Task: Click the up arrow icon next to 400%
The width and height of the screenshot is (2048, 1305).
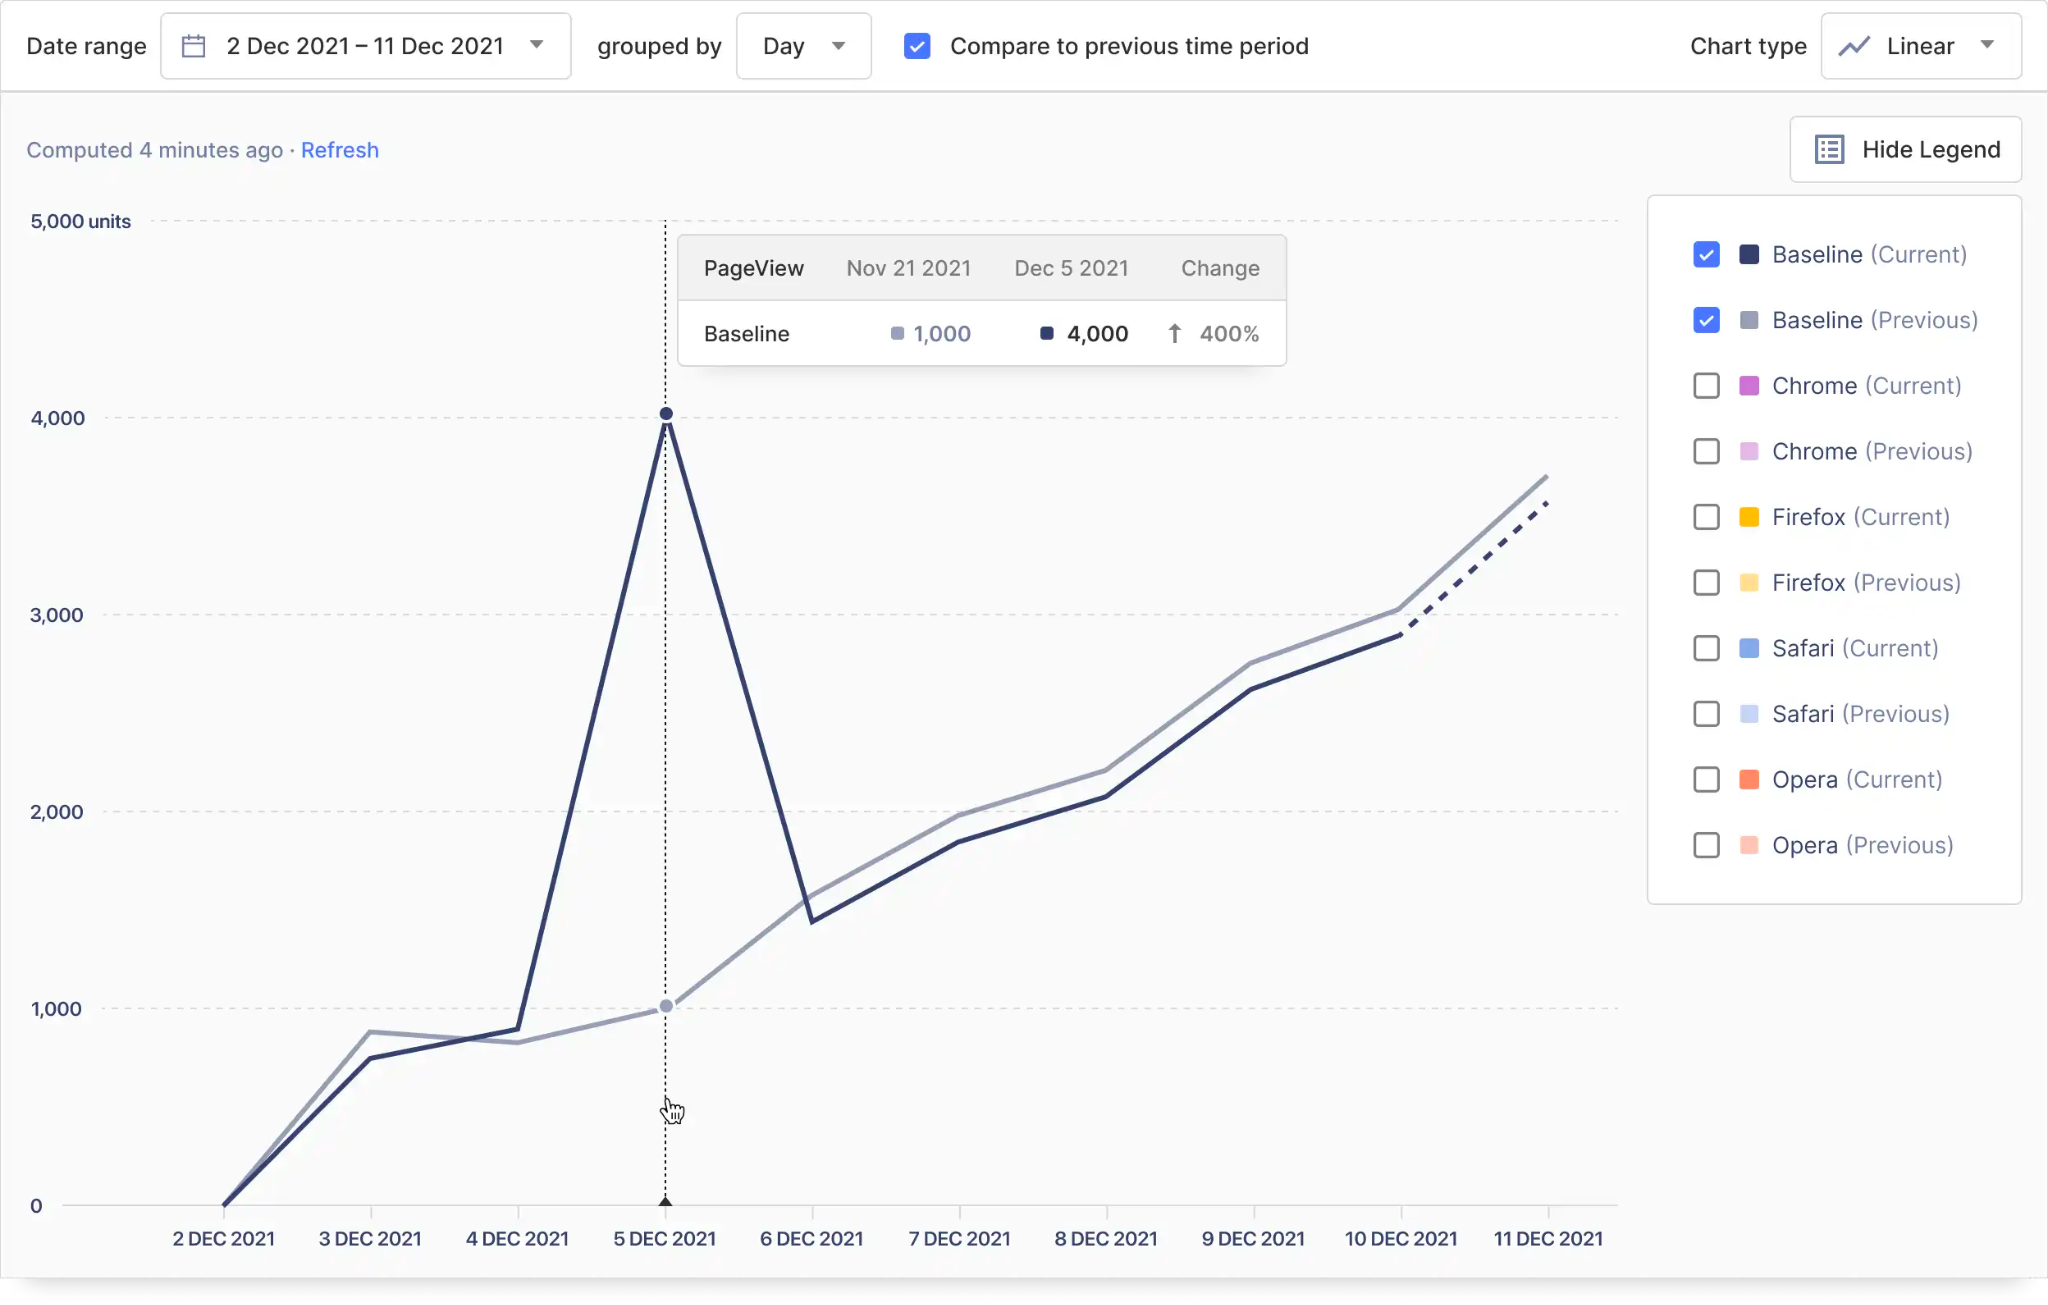Action: [x=1175, y=334]
